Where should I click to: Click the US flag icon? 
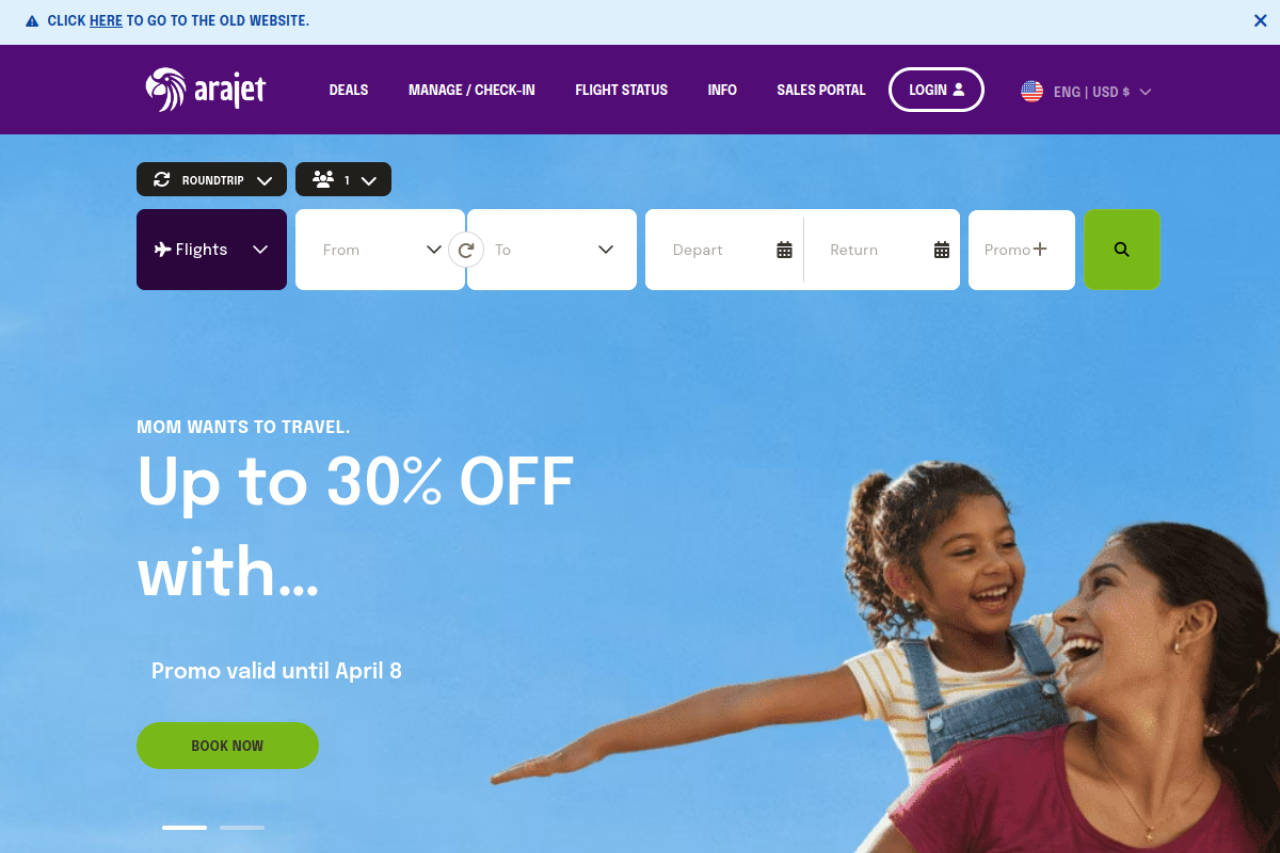click(x=1032, y=91)
